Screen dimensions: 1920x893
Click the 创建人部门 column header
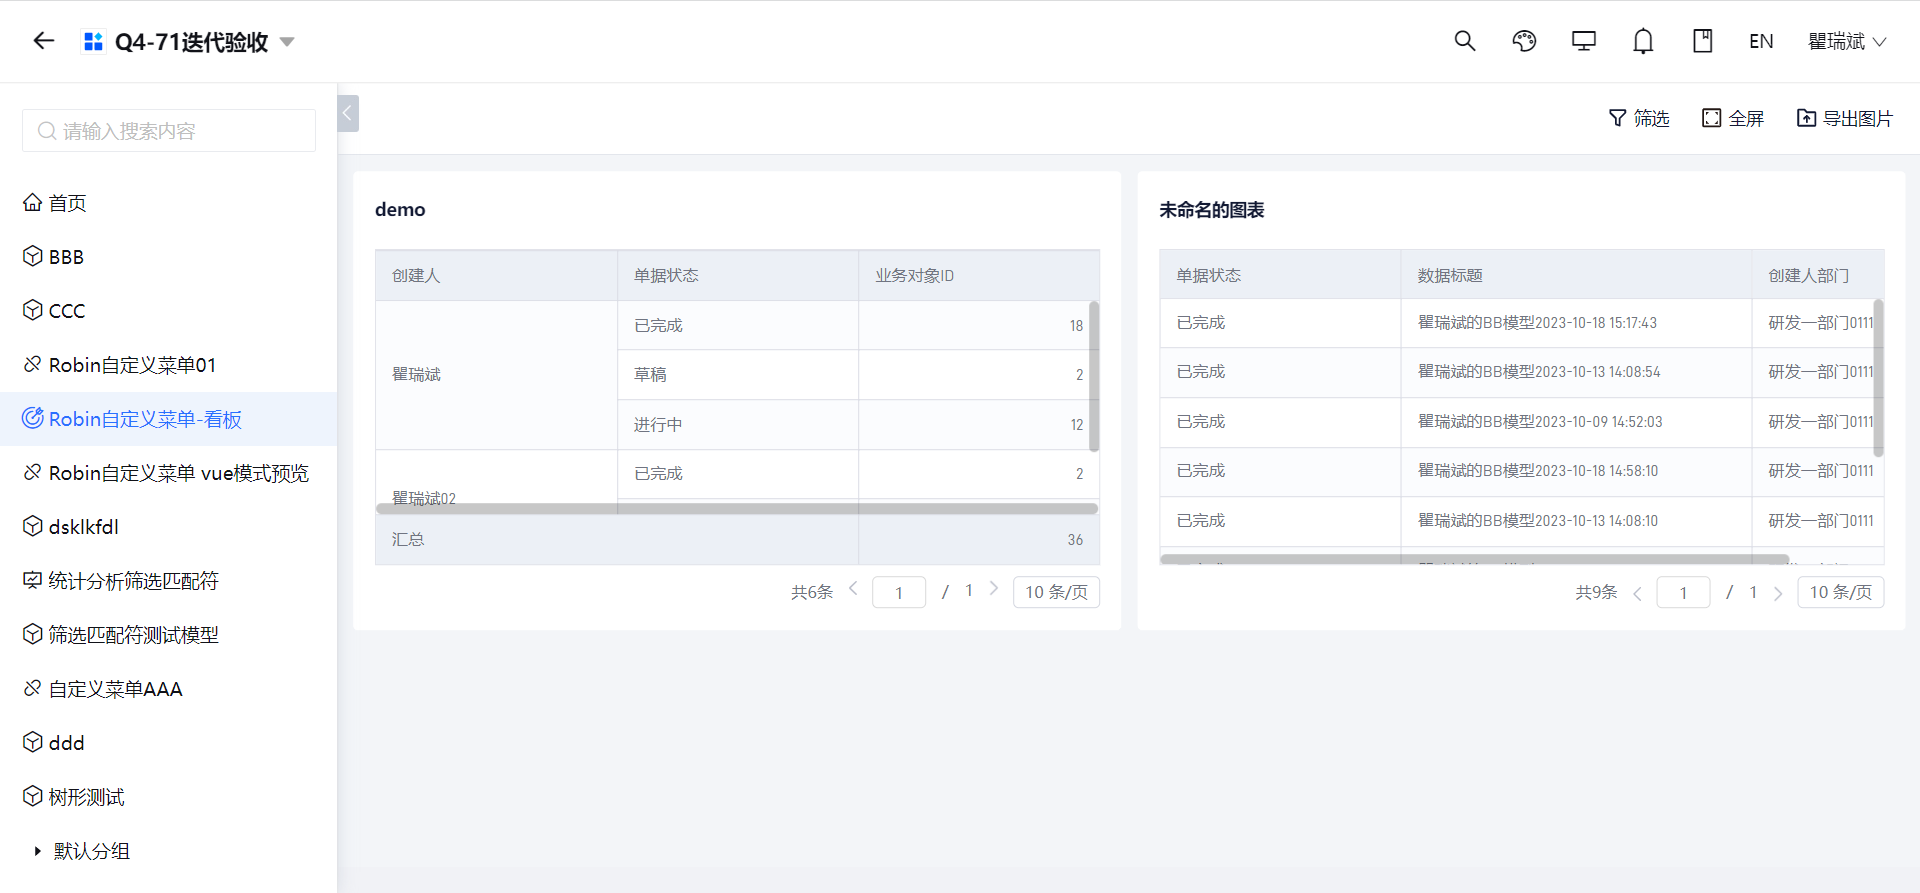pos(1818,275)
